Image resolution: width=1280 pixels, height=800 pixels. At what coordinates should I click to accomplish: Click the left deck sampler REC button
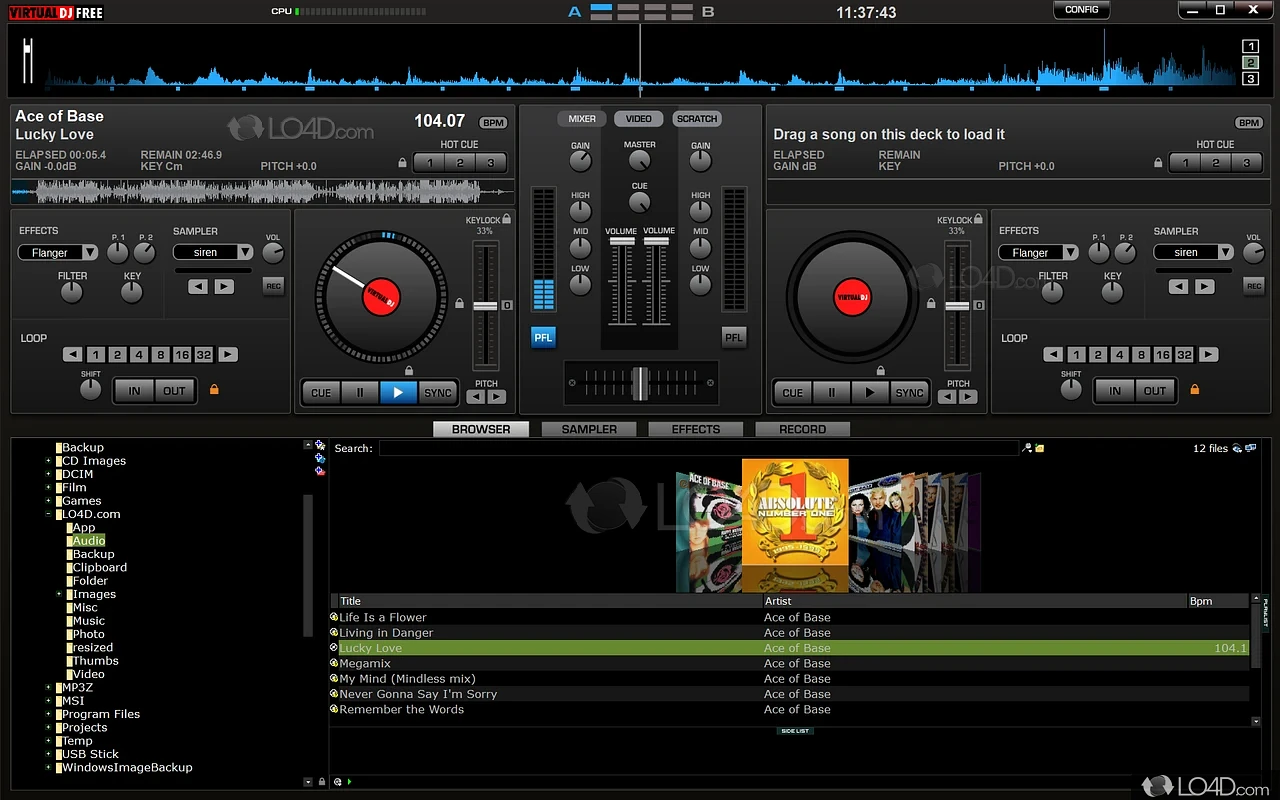(273, 286)
